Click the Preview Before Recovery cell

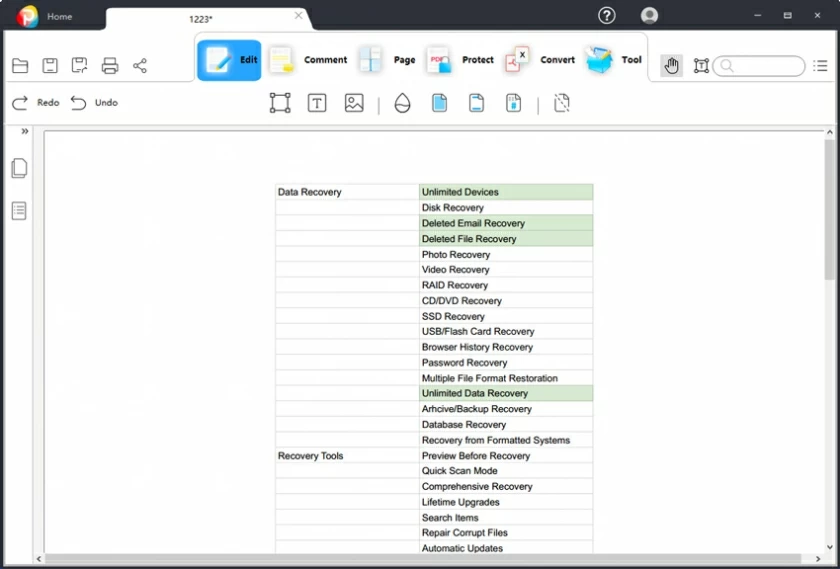pyautogui.click(x=506, y=455)
